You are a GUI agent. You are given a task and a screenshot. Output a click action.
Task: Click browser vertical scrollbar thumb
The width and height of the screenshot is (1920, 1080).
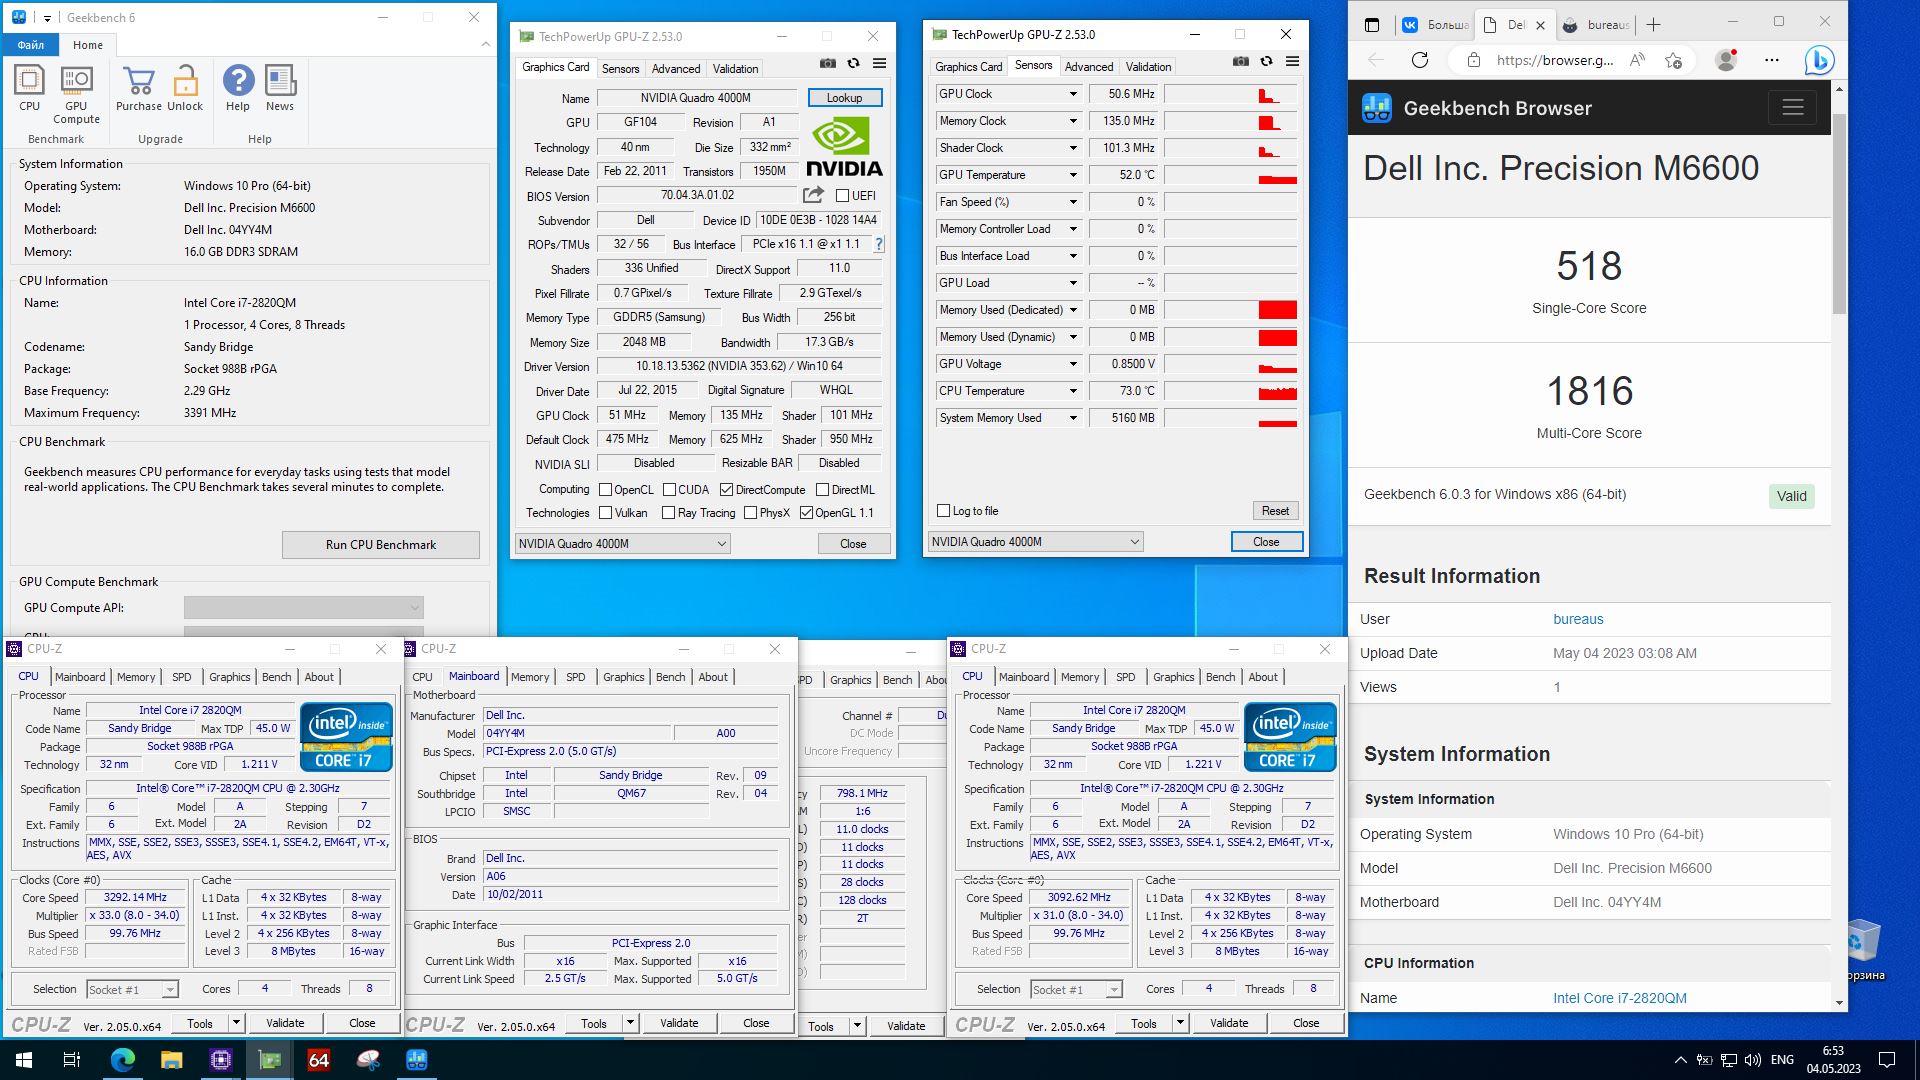point(1840,213)
